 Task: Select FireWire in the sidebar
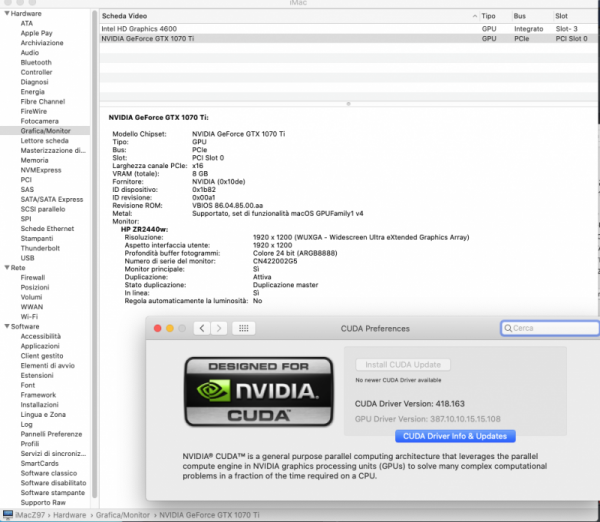pyautogui.click(x=34, y=111)
